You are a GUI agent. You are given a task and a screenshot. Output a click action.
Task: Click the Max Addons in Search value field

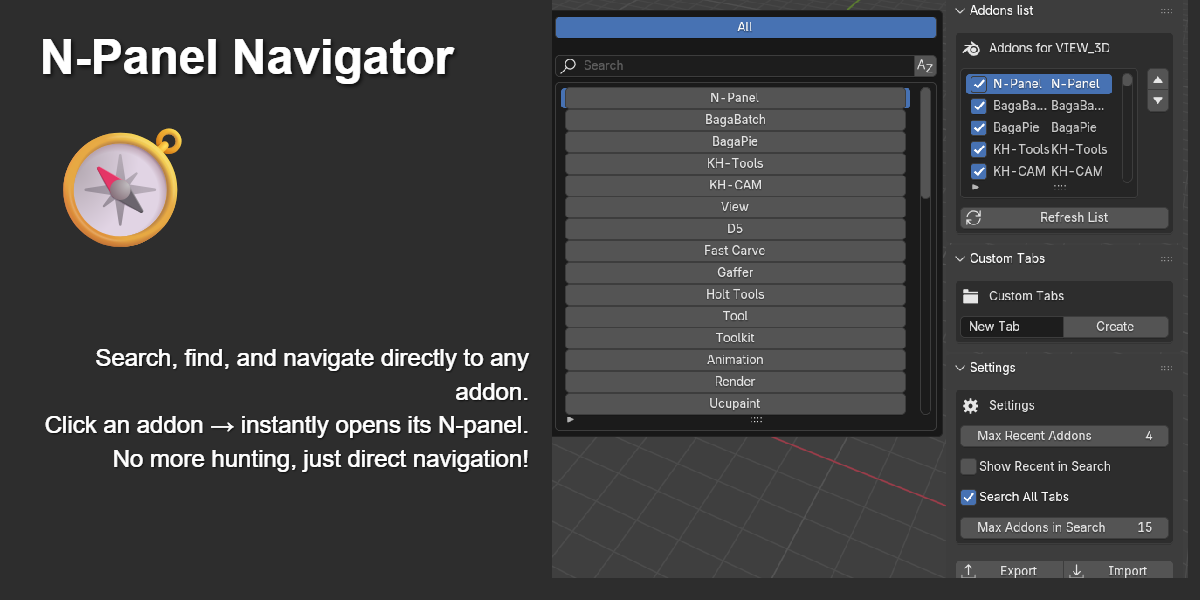(1064, 527)
